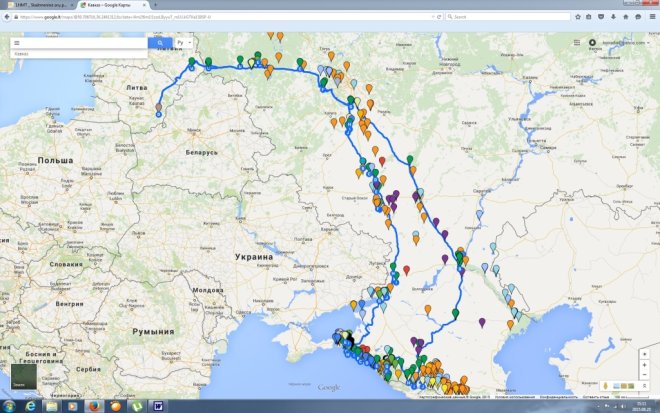Switch to the Земля satellite thumbnail

click(x=24, y=376)
